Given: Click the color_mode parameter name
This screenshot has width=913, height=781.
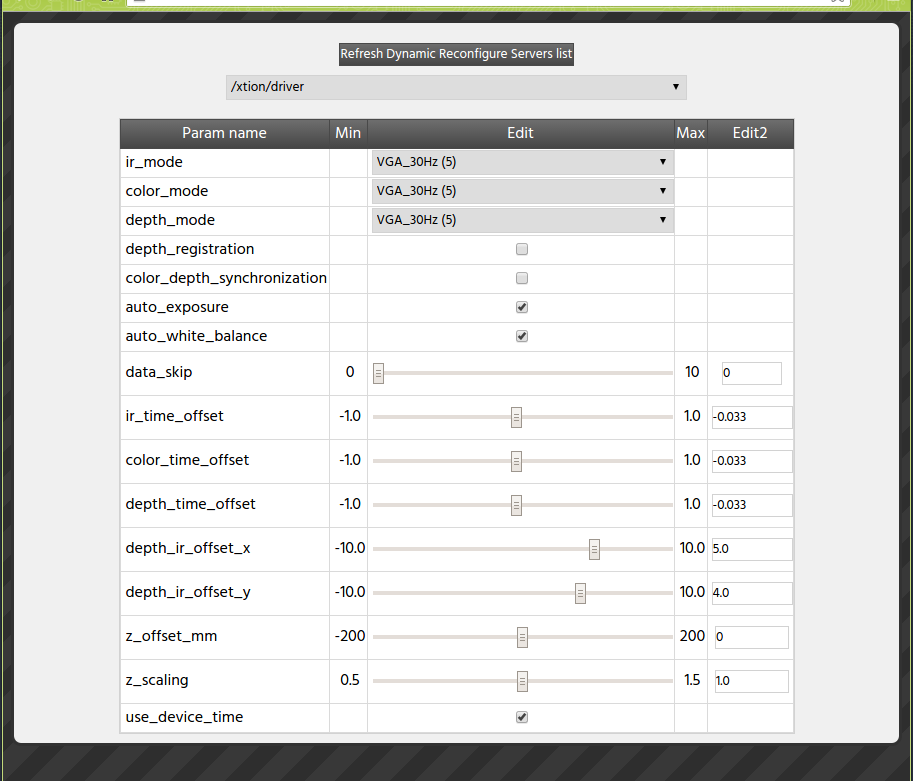Looking at the screenshot, I should click(167, 192).
